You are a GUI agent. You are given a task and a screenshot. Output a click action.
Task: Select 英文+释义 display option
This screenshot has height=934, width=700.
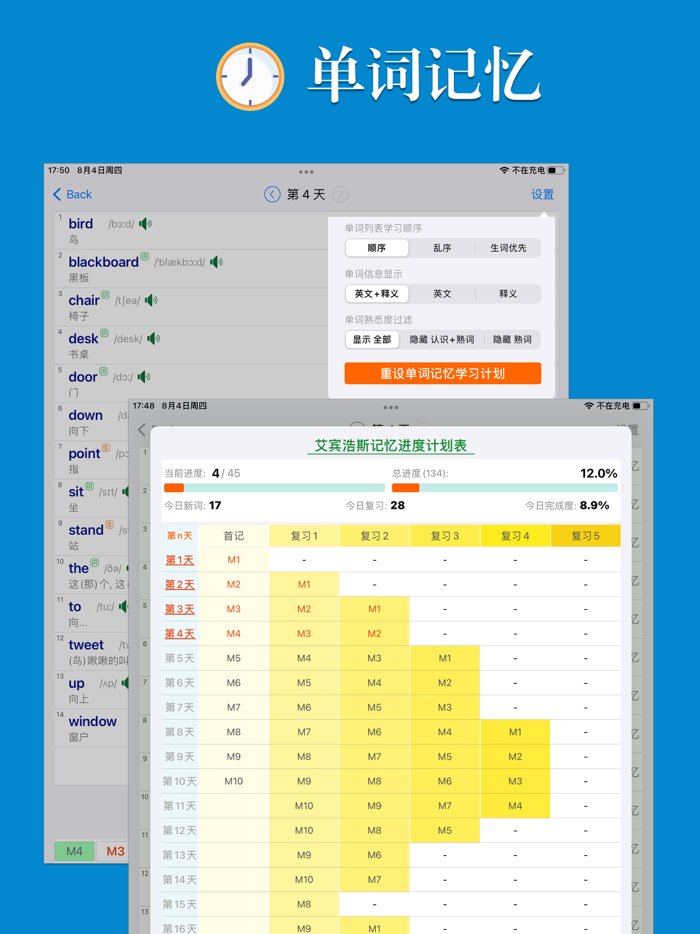(377, 294)
